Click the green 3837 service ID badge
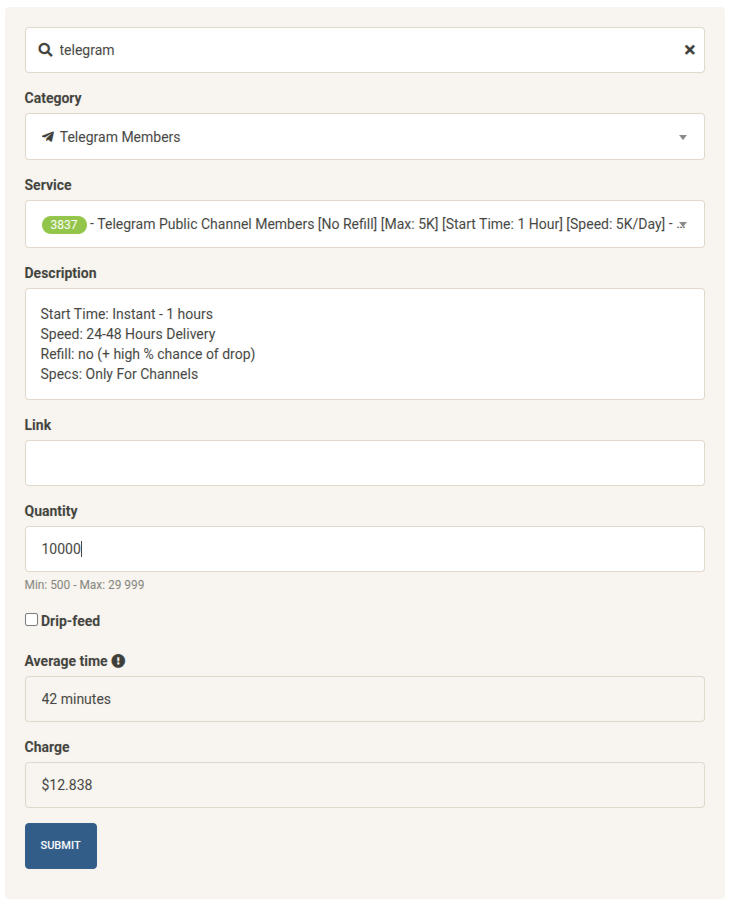Screen dimensions: 731x907 pos(64,225)
